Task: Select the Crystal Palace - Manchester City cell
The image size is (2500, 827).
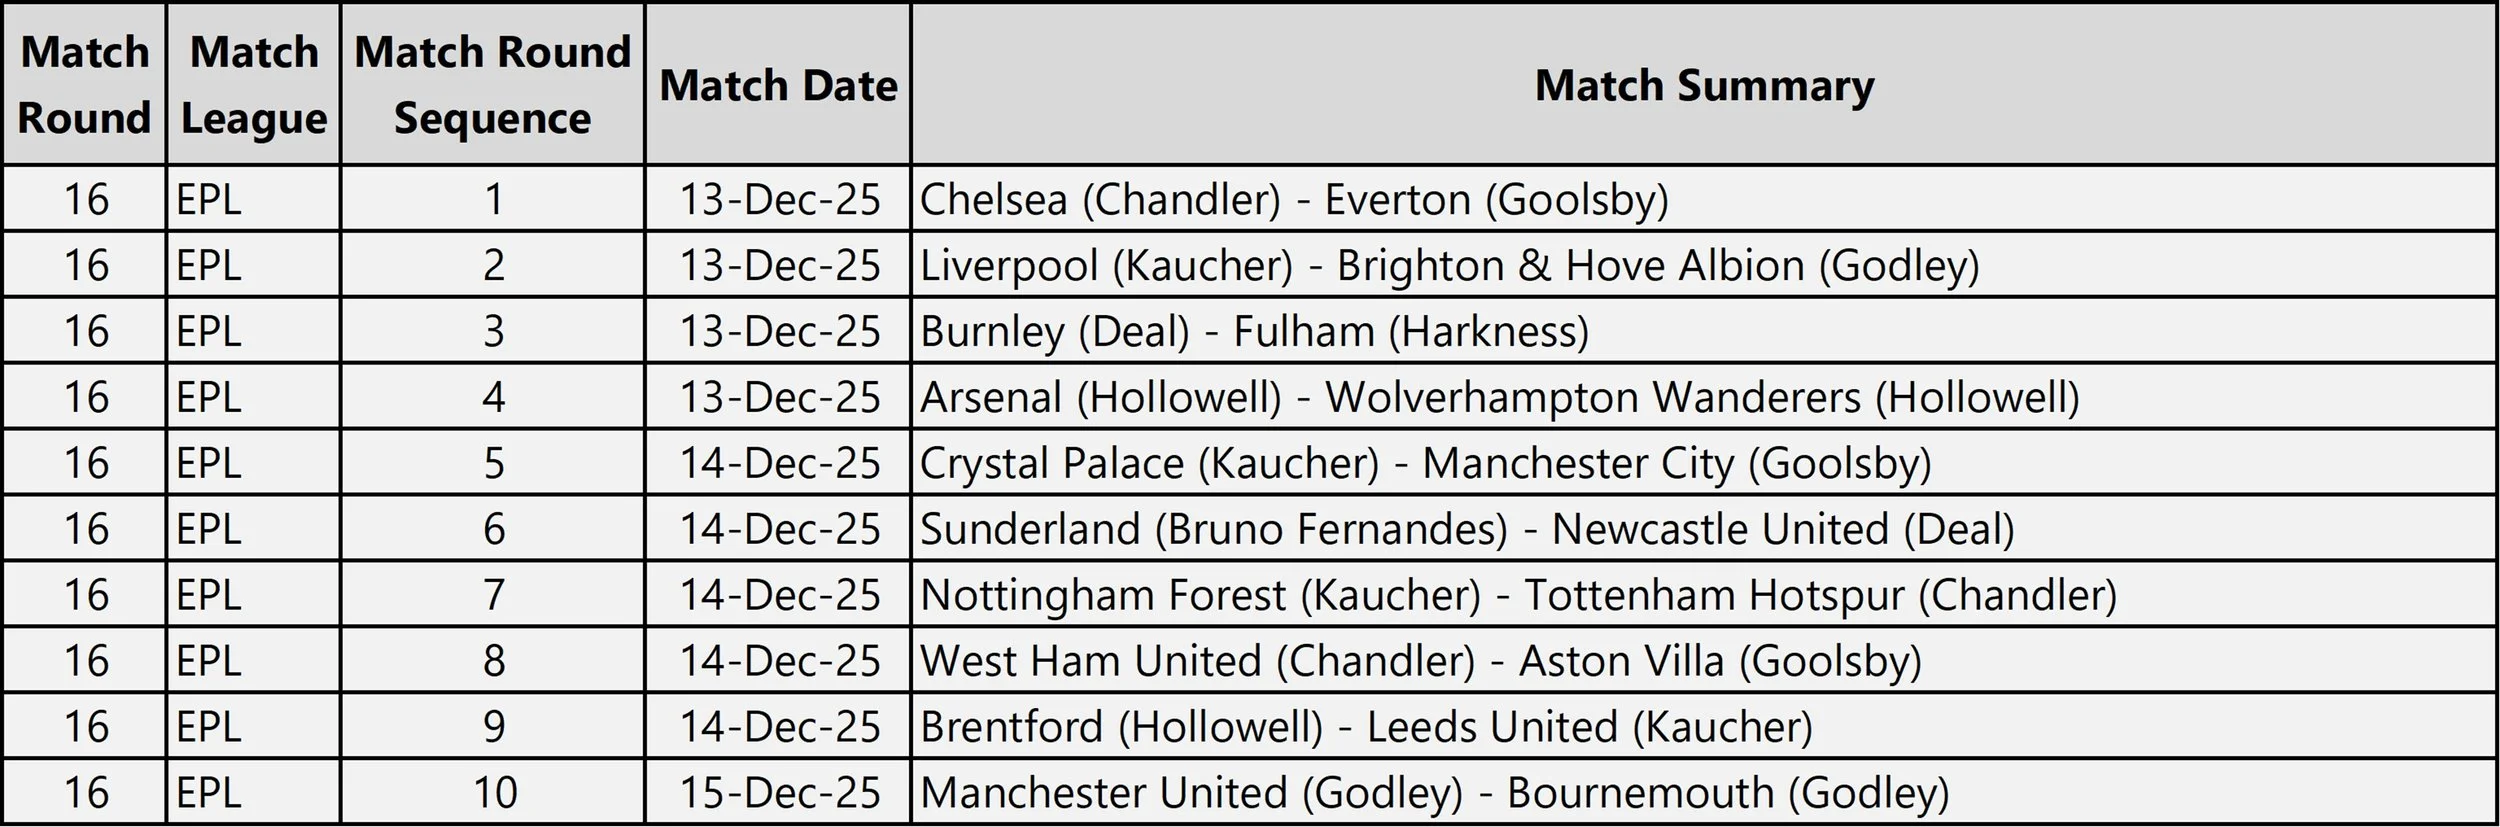Action: pyautogui.click(x=1704, y=463)
